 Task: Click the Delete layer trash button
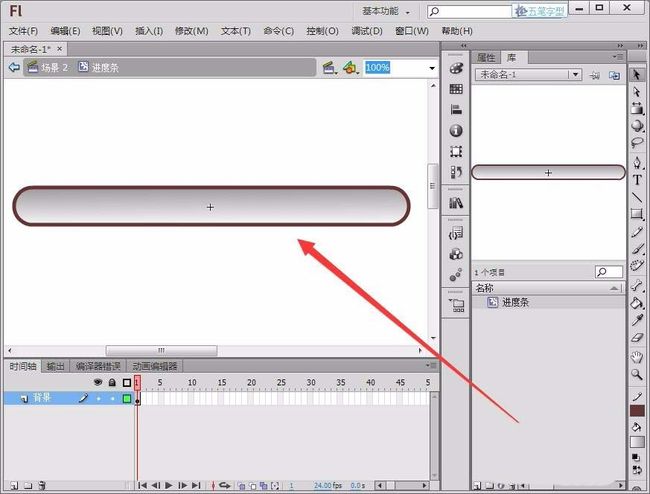click(42, 485)
